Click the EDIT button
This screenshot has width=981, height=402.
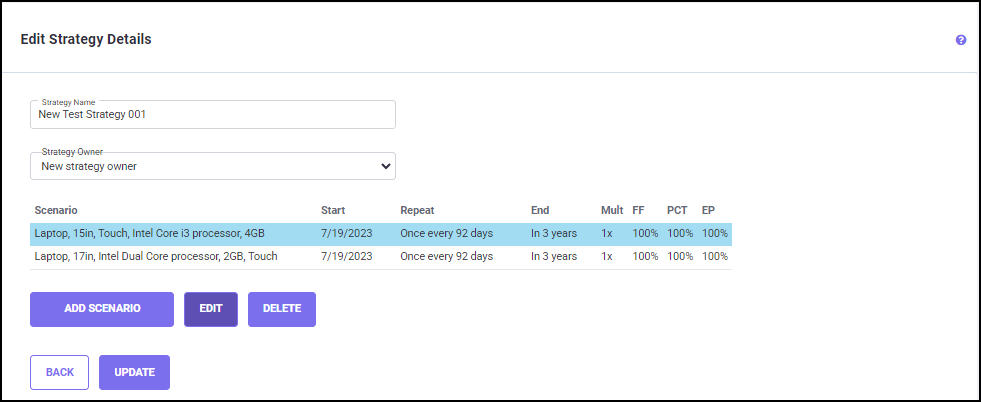(x=211, y=309)
